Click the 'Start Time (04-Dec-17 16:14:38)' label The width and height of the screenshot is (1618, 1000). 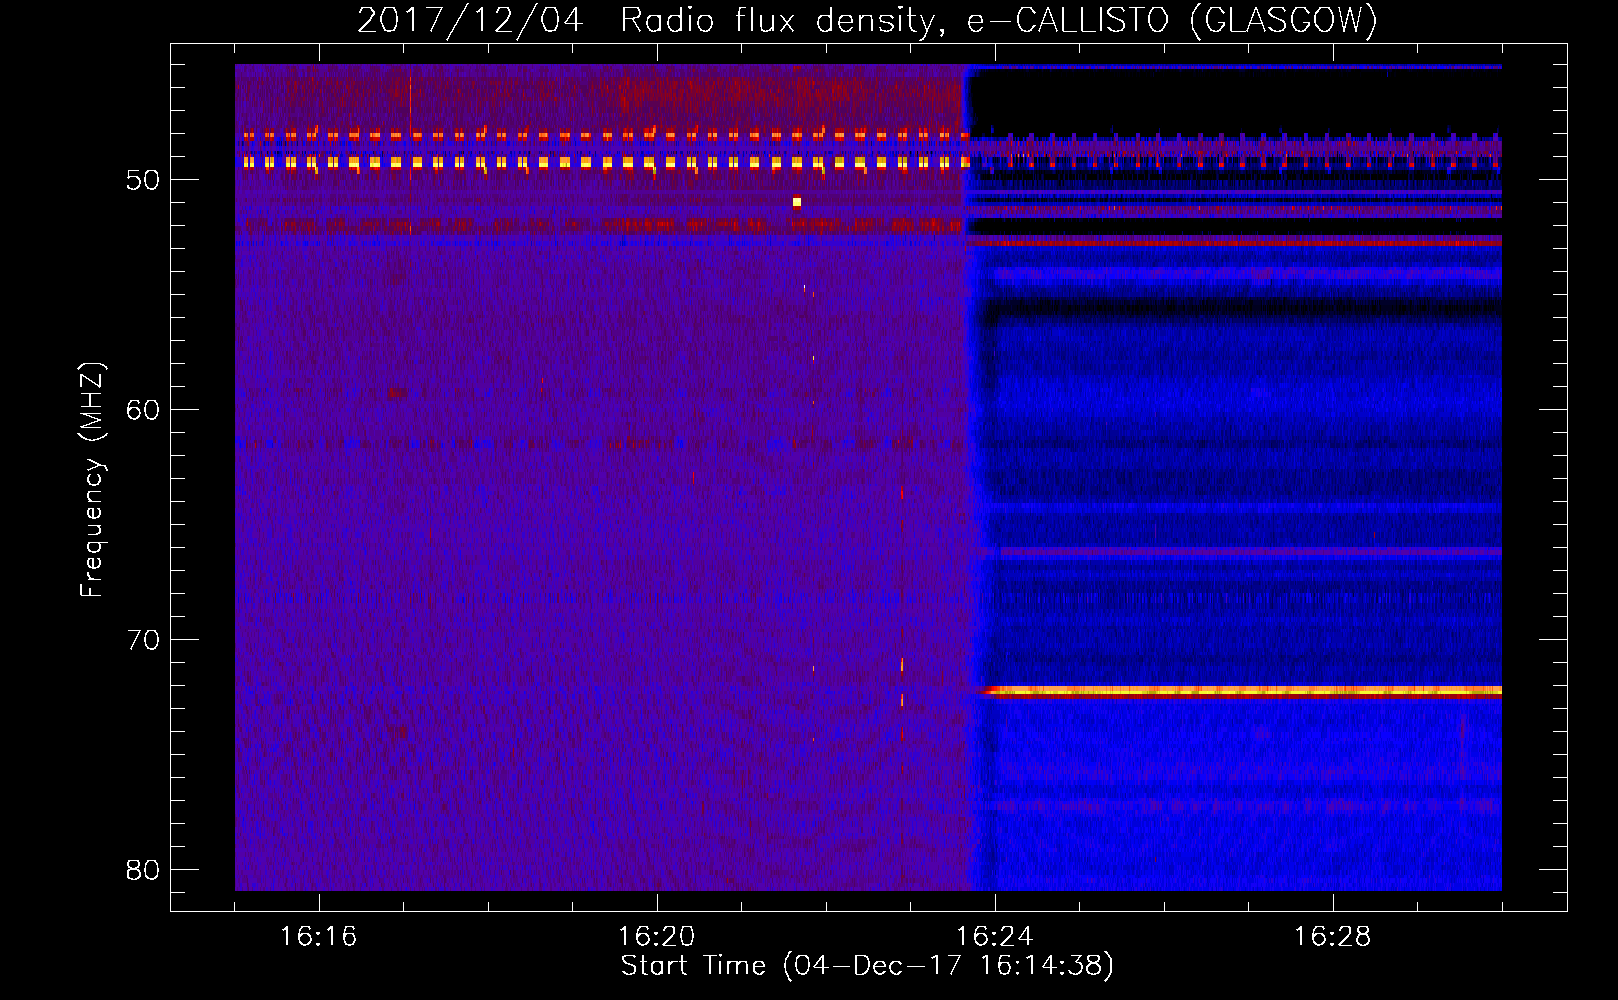click(x=867, y=966)
